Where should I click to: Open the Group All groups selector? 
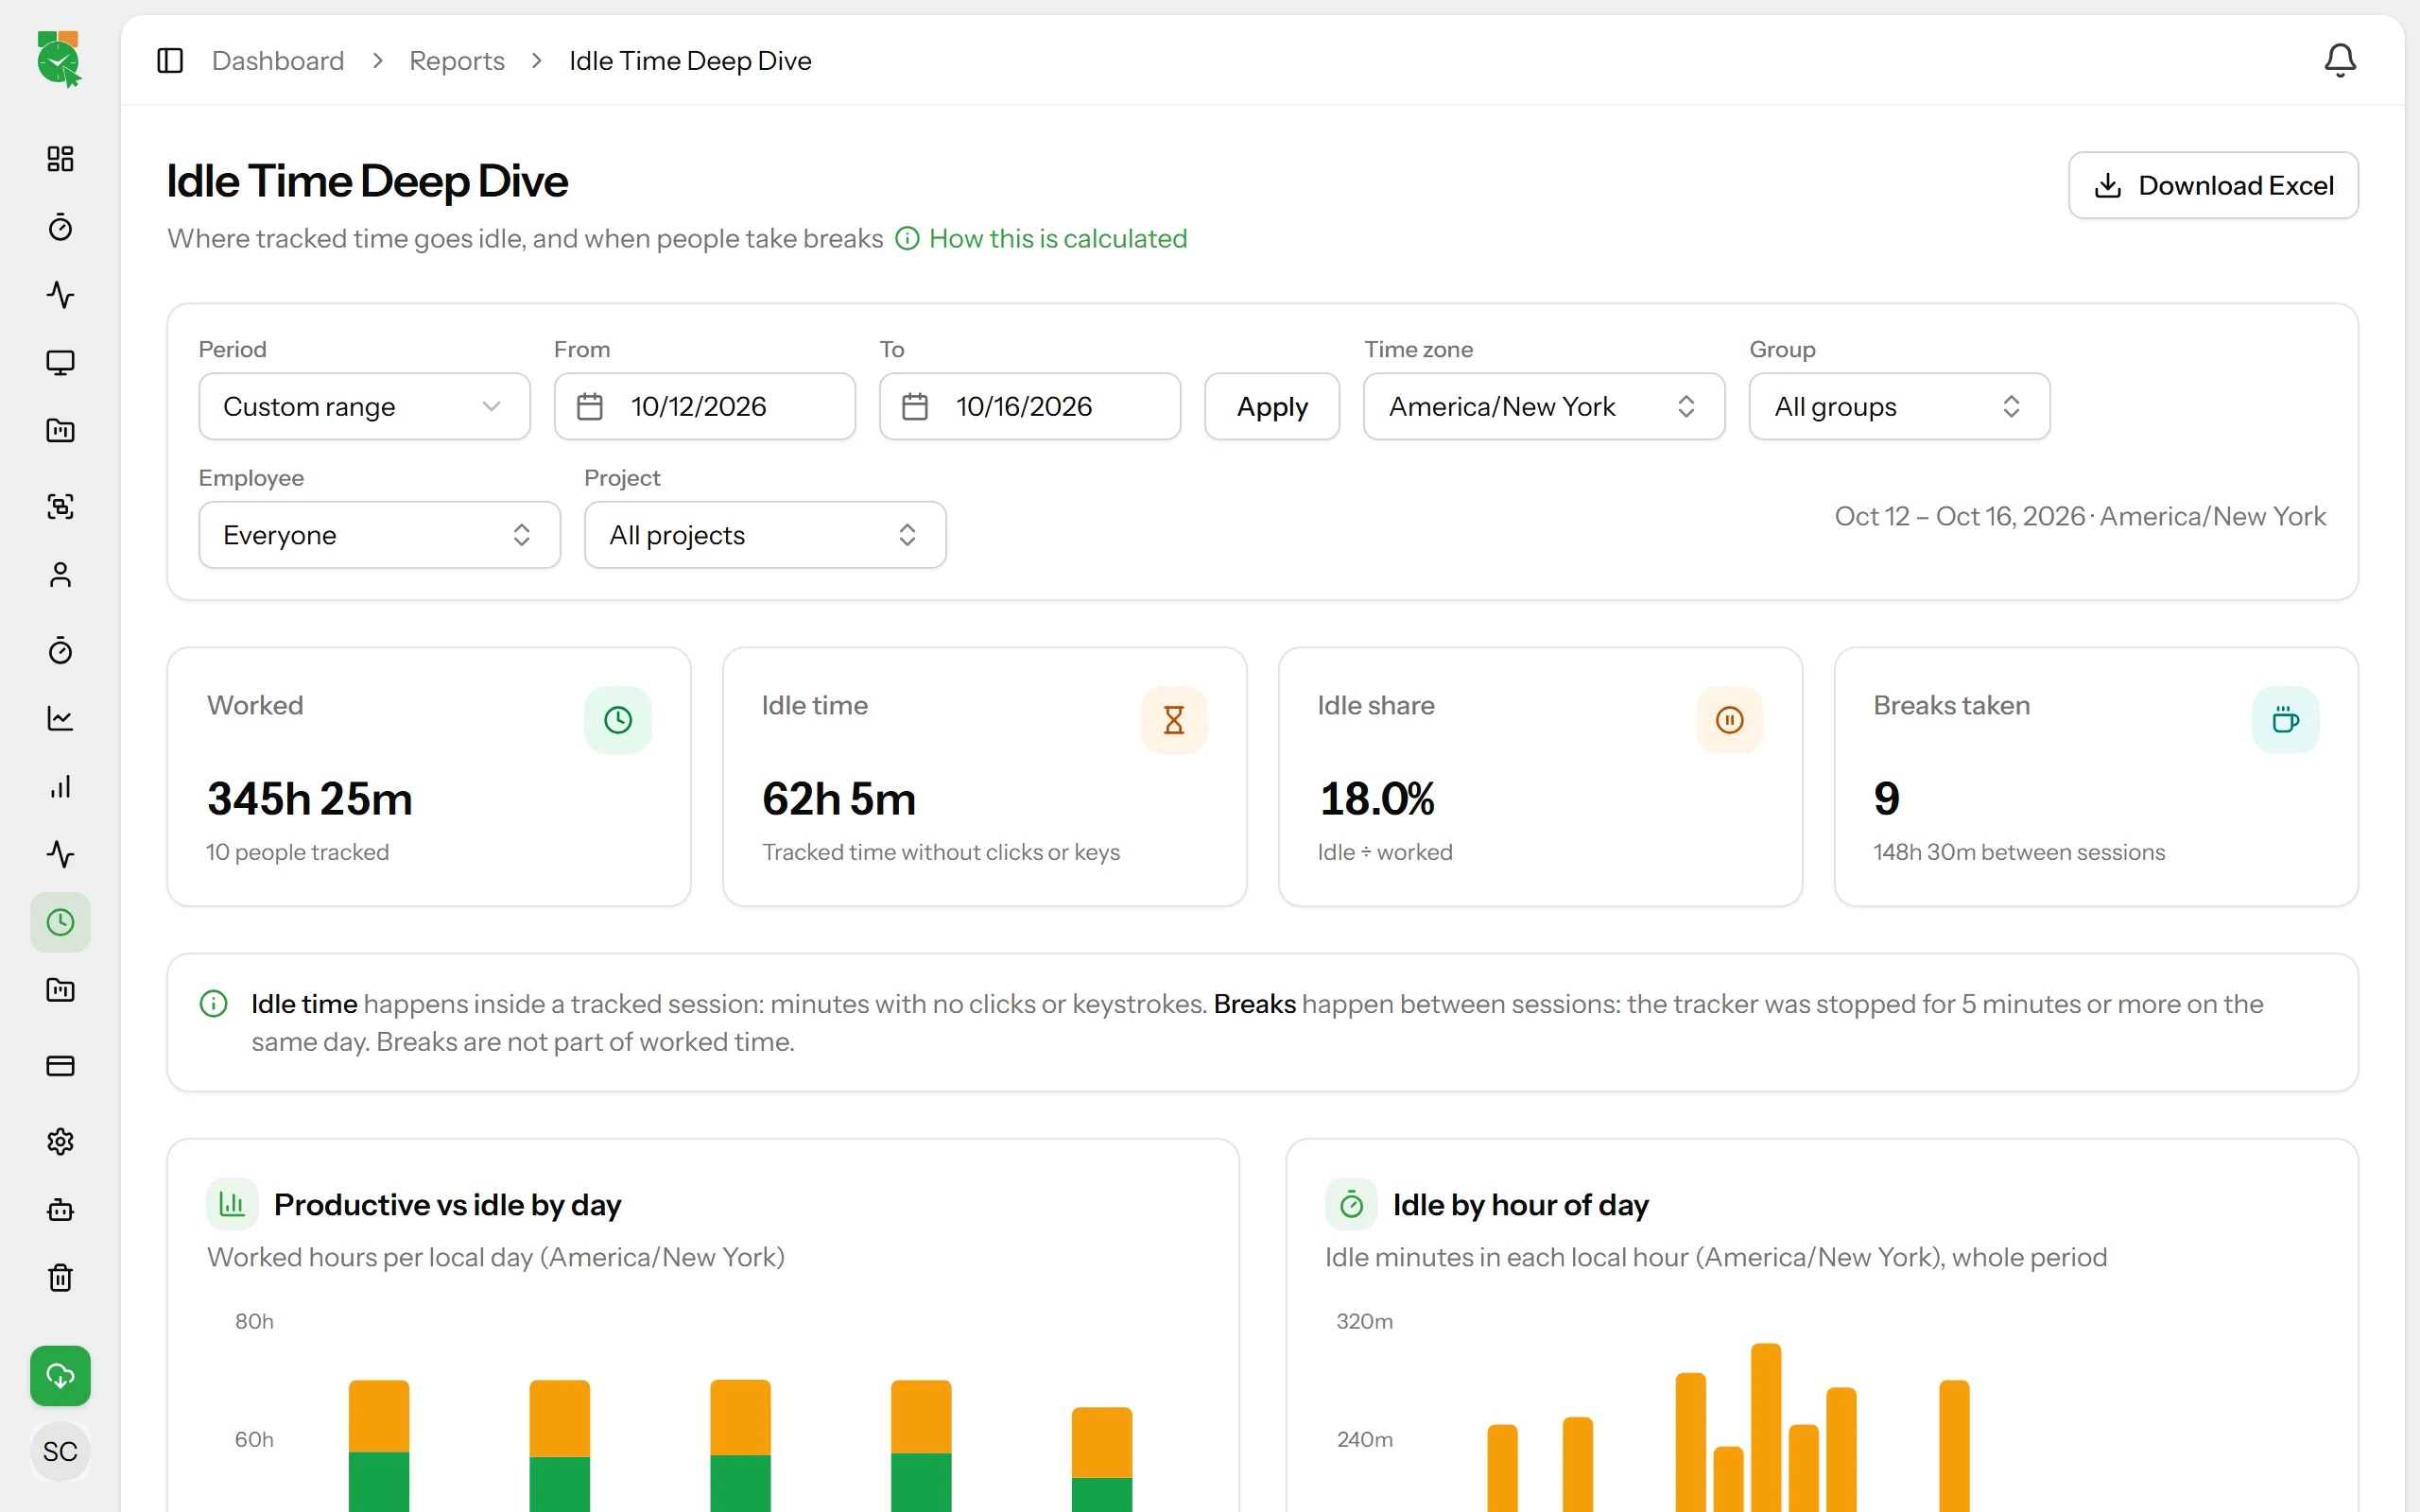coord(1899,407)
